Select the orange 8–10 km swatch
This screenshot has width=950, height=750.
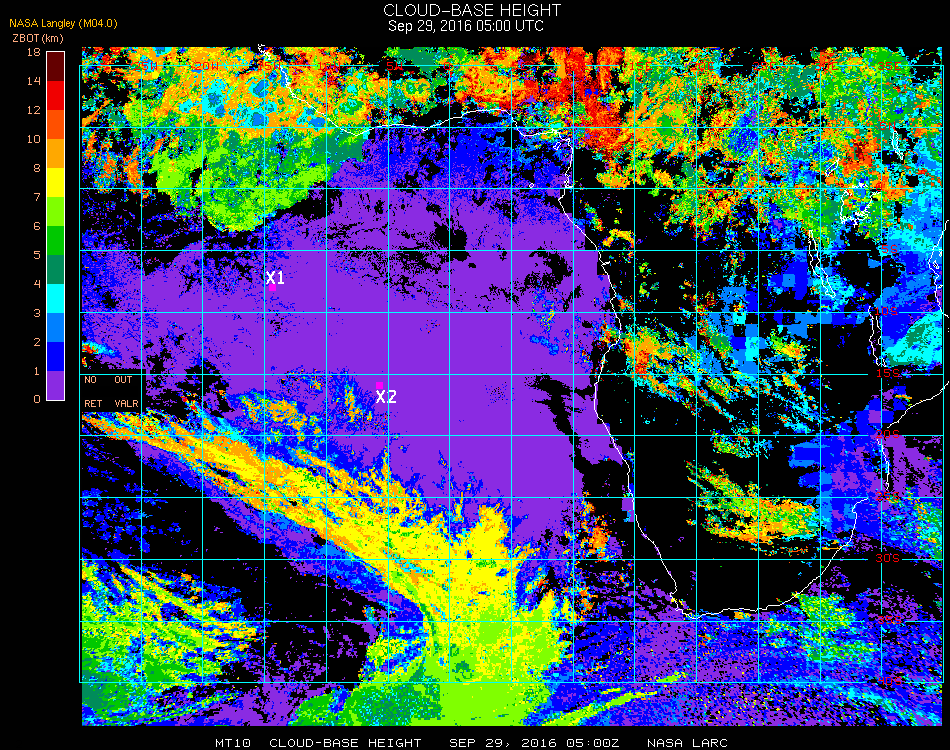click(x=56, y=153)
